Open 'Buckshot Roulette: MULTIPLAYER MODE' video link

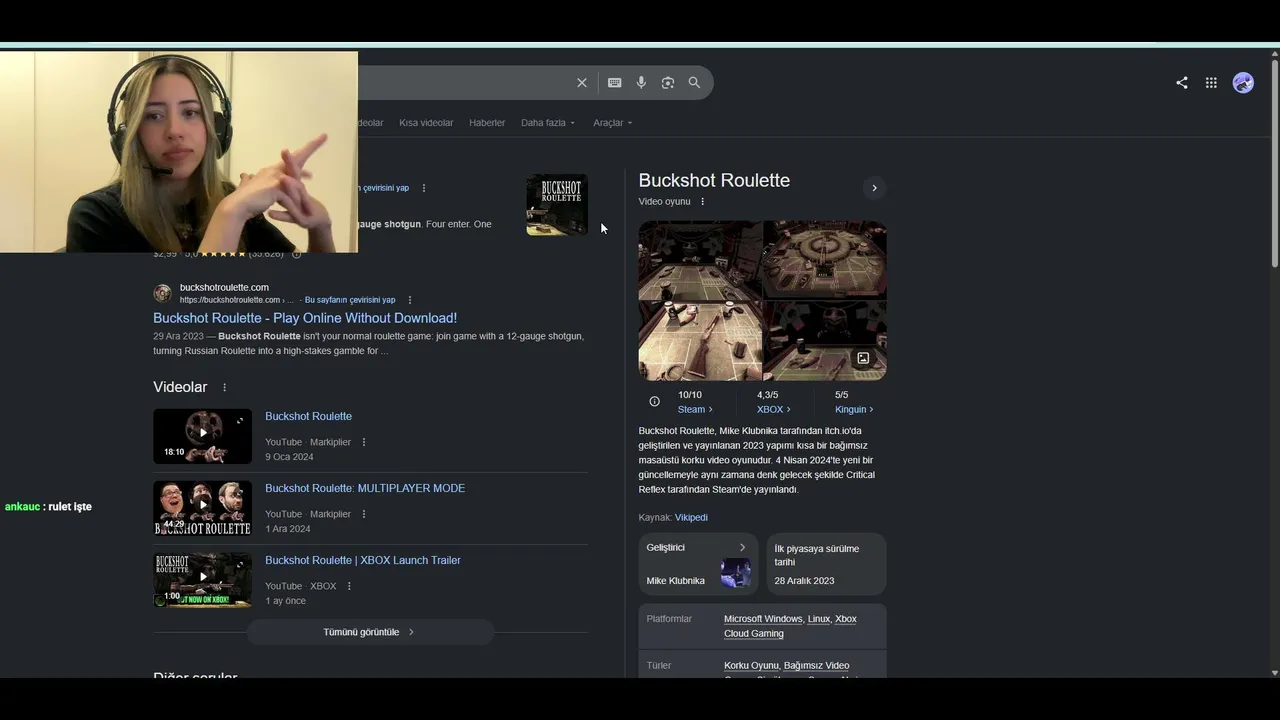[x=365, y=488]
